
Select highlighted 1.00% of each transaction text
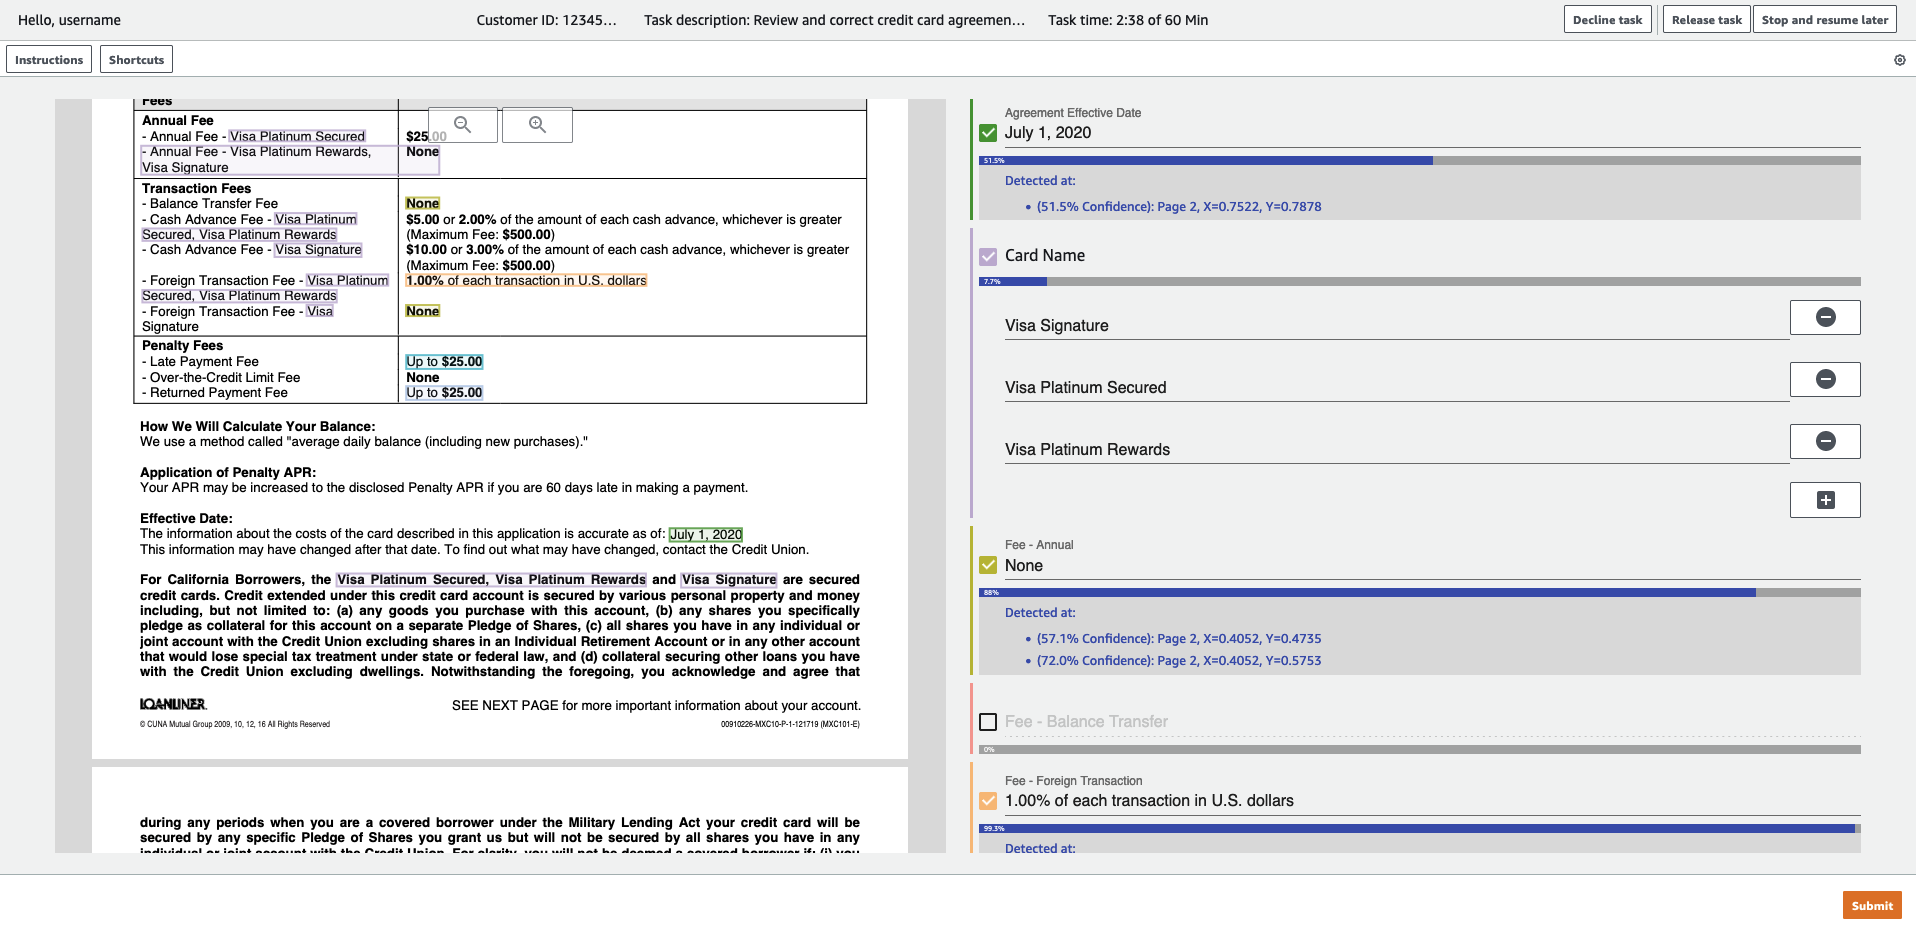pyautogui.click(x=526, y=281)
